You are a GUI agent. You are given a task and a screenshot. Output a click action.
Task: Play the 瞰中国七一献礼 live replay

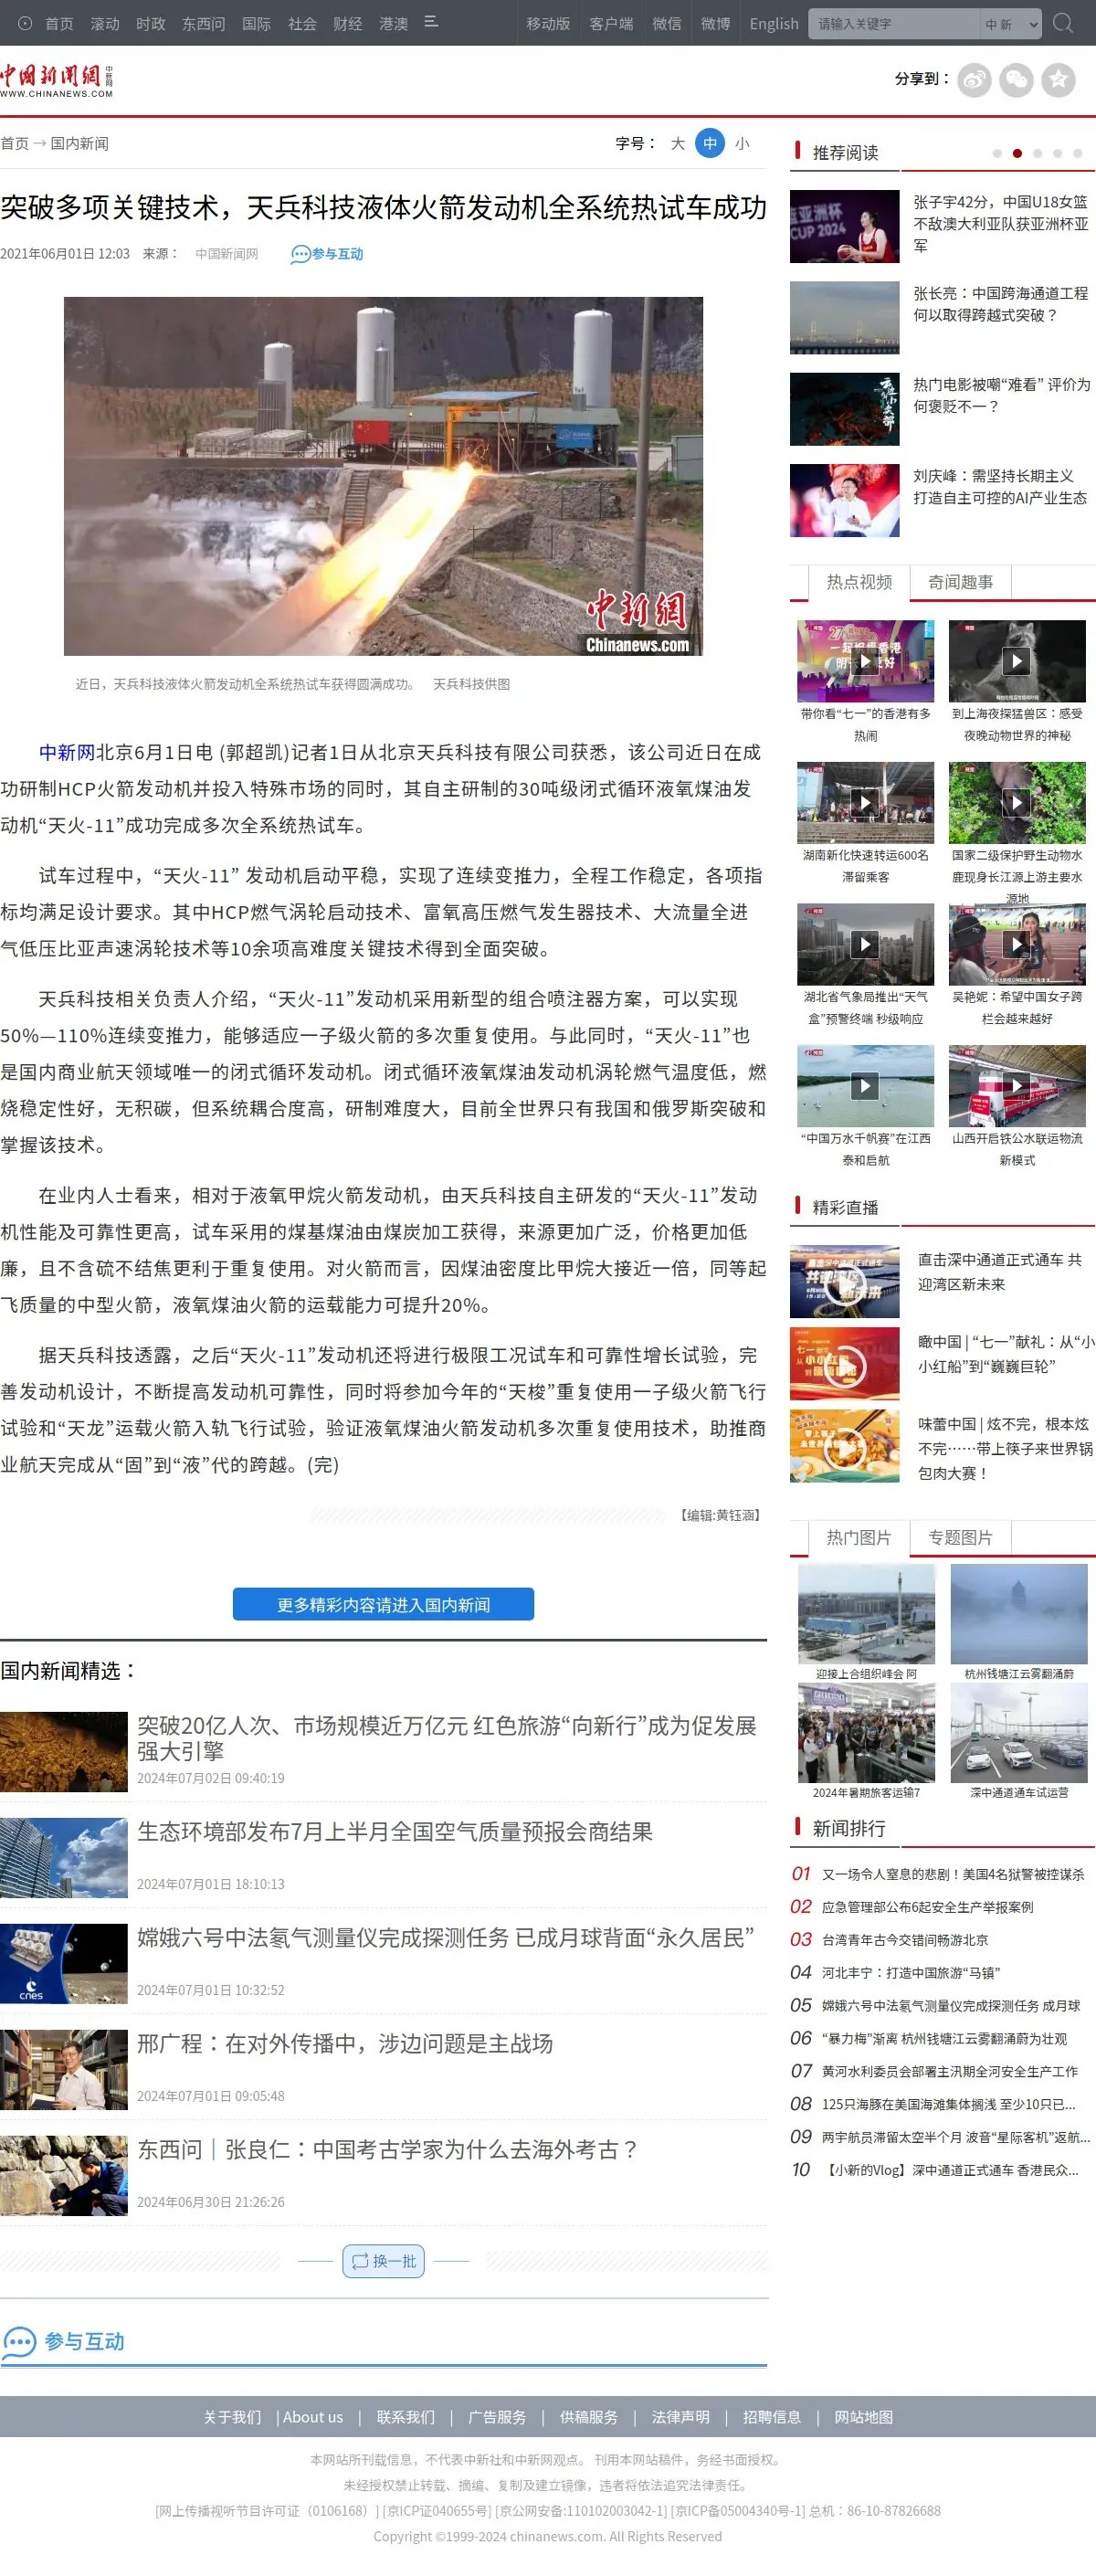[844, 1364]
